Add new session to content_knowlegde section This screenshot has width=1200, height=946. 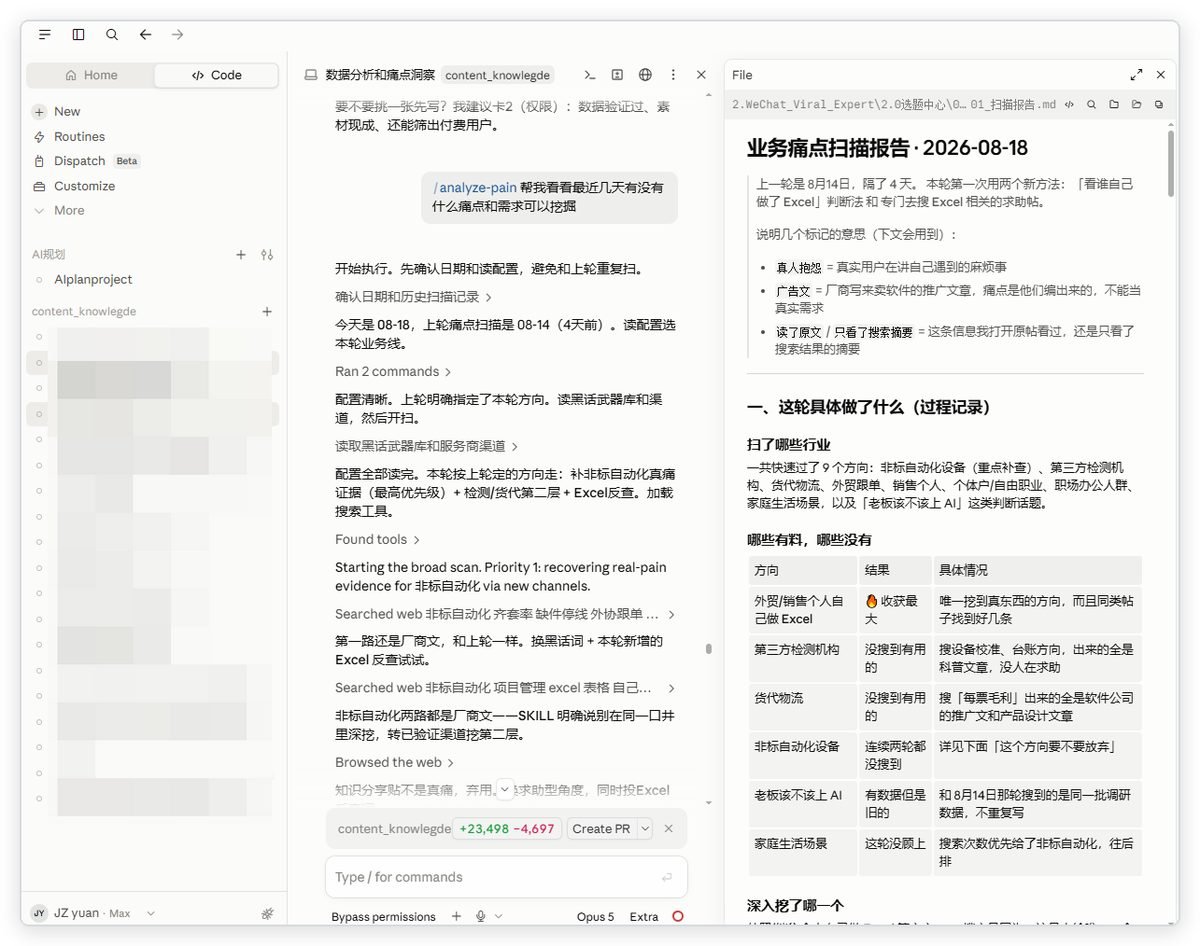tap(267, 312)
